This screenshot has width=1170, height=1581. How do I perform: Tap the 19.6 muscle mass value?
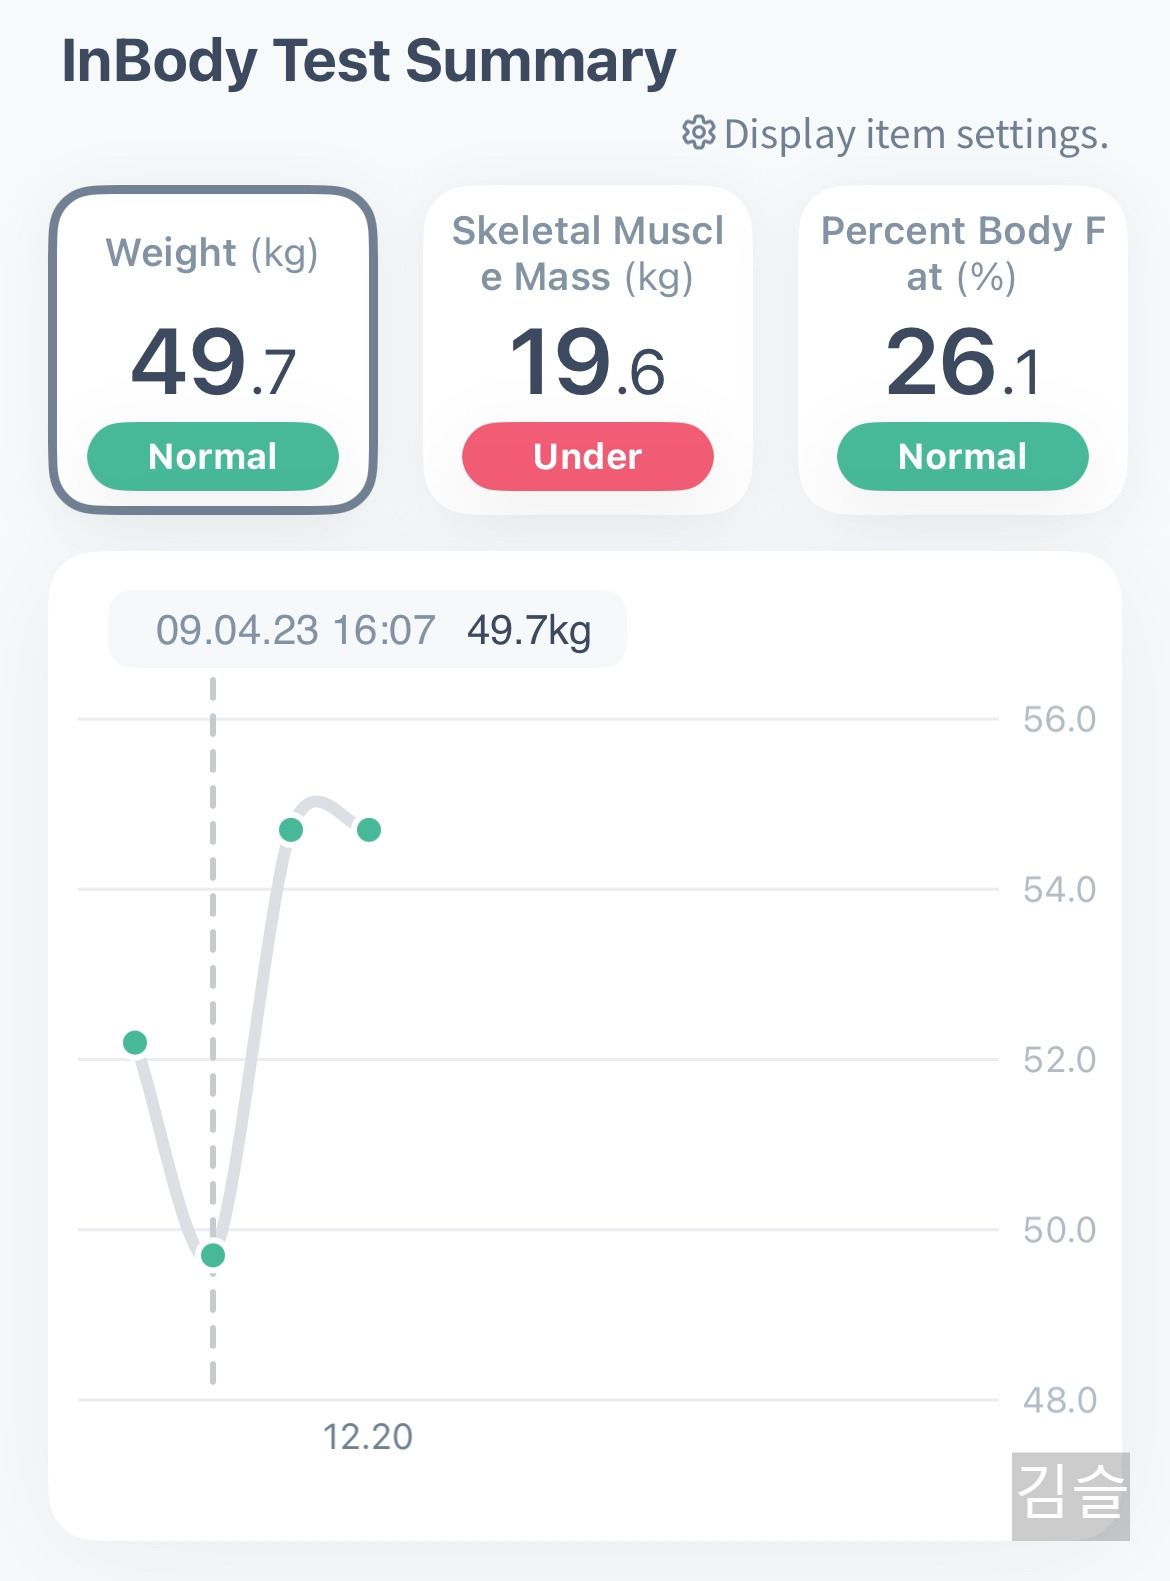(x=588, y=362)
